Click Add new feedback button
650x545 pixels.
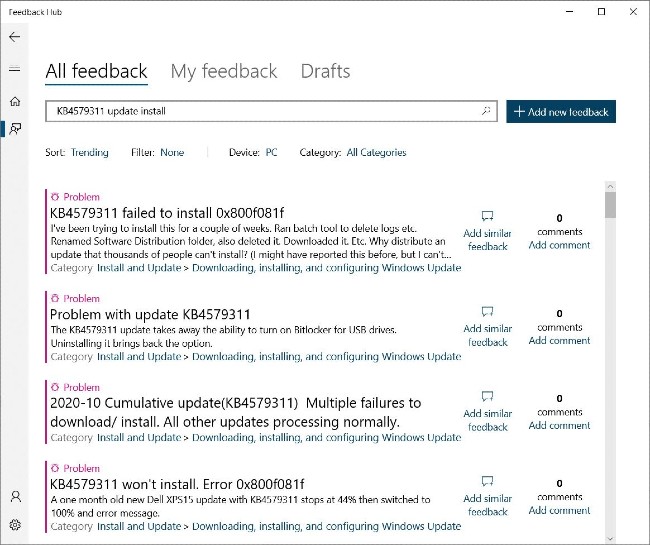(x=561, y=111)
